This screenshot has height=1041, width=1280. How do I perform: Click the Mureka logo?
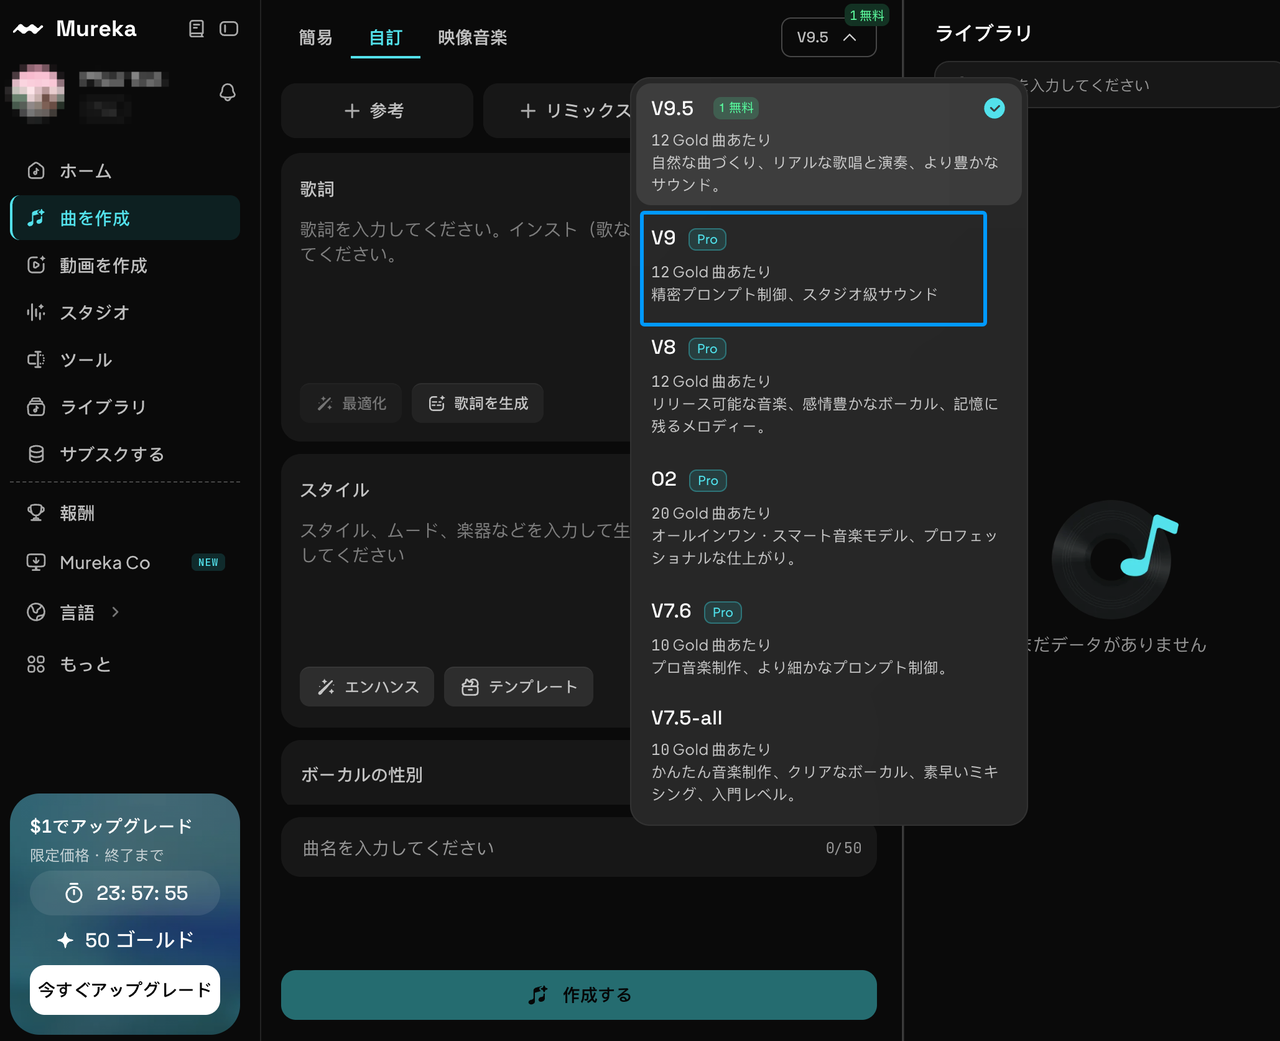pos(74,29)
